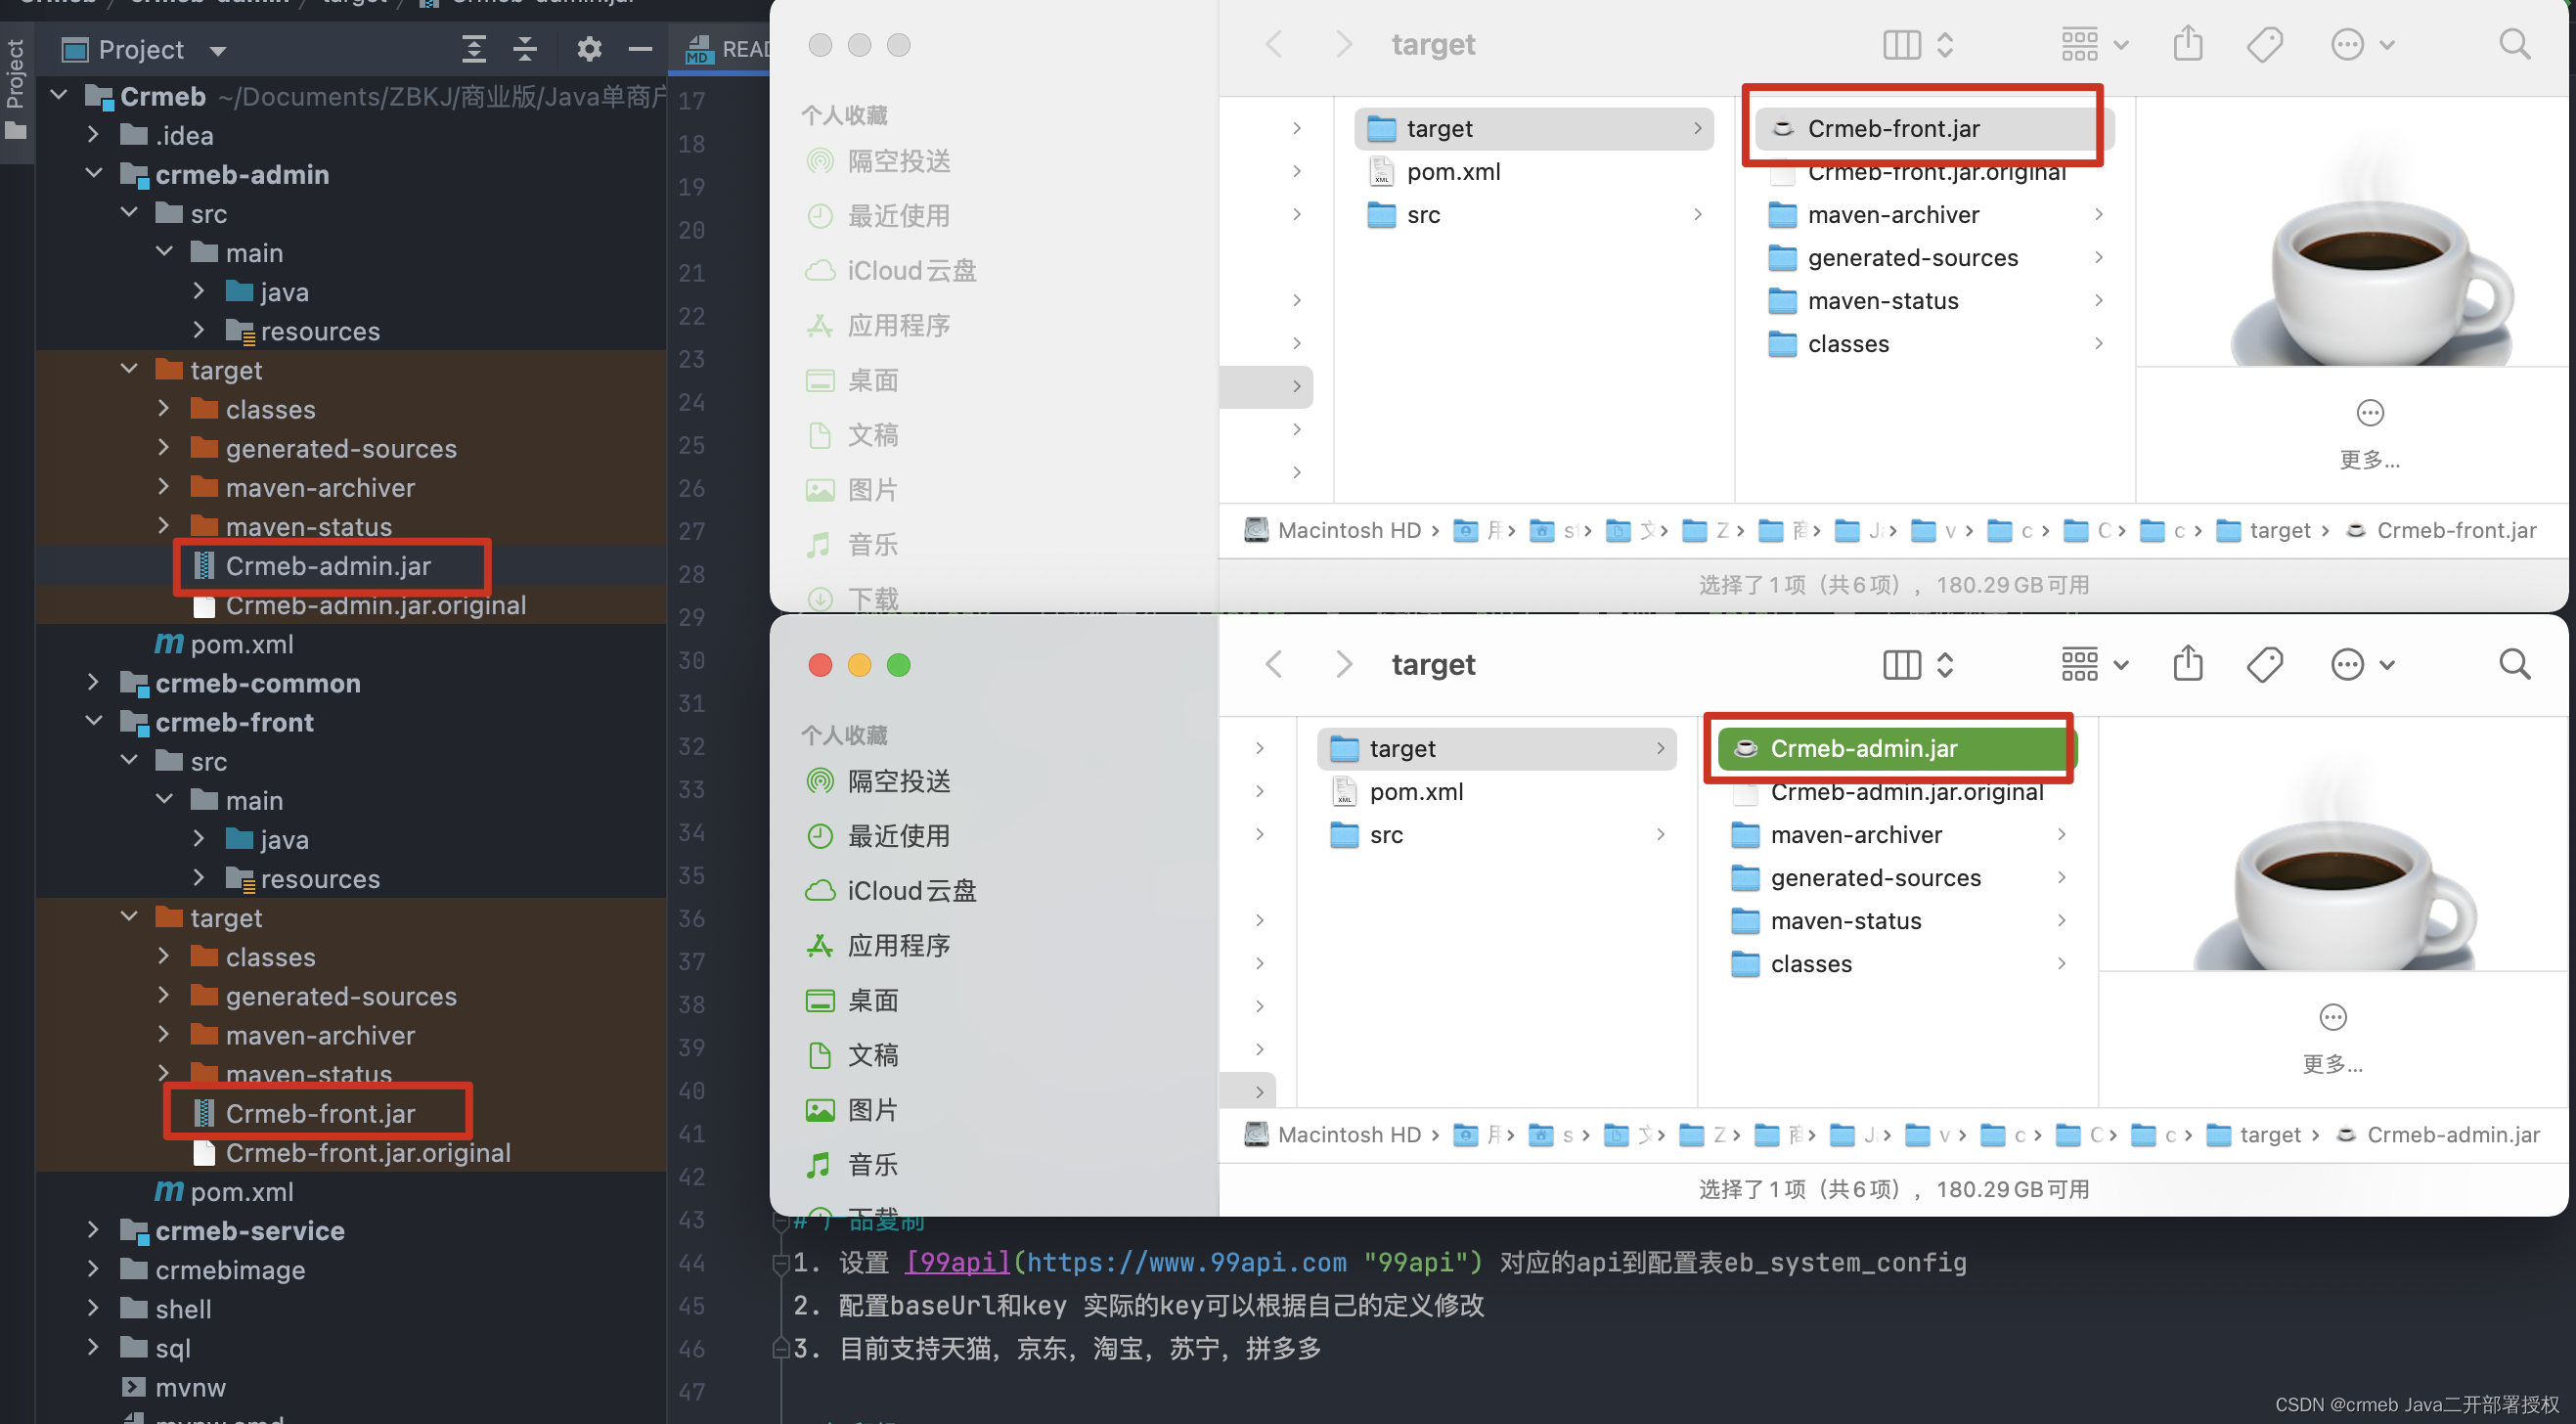Open the Project view dropdown
Viewport: 2576px width, 1424px height.
[x=218, y=49]
